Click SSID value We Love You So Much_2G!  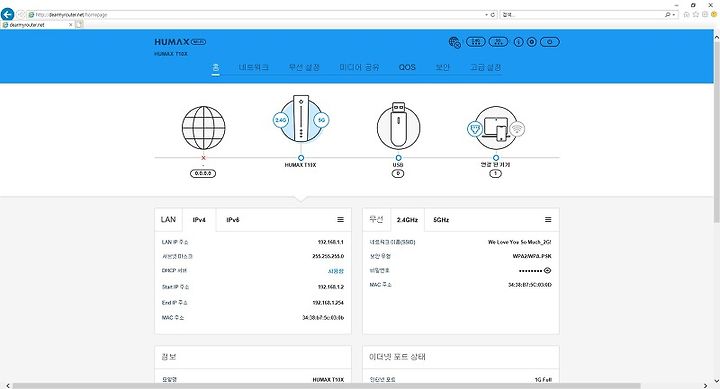coord(519,242)
